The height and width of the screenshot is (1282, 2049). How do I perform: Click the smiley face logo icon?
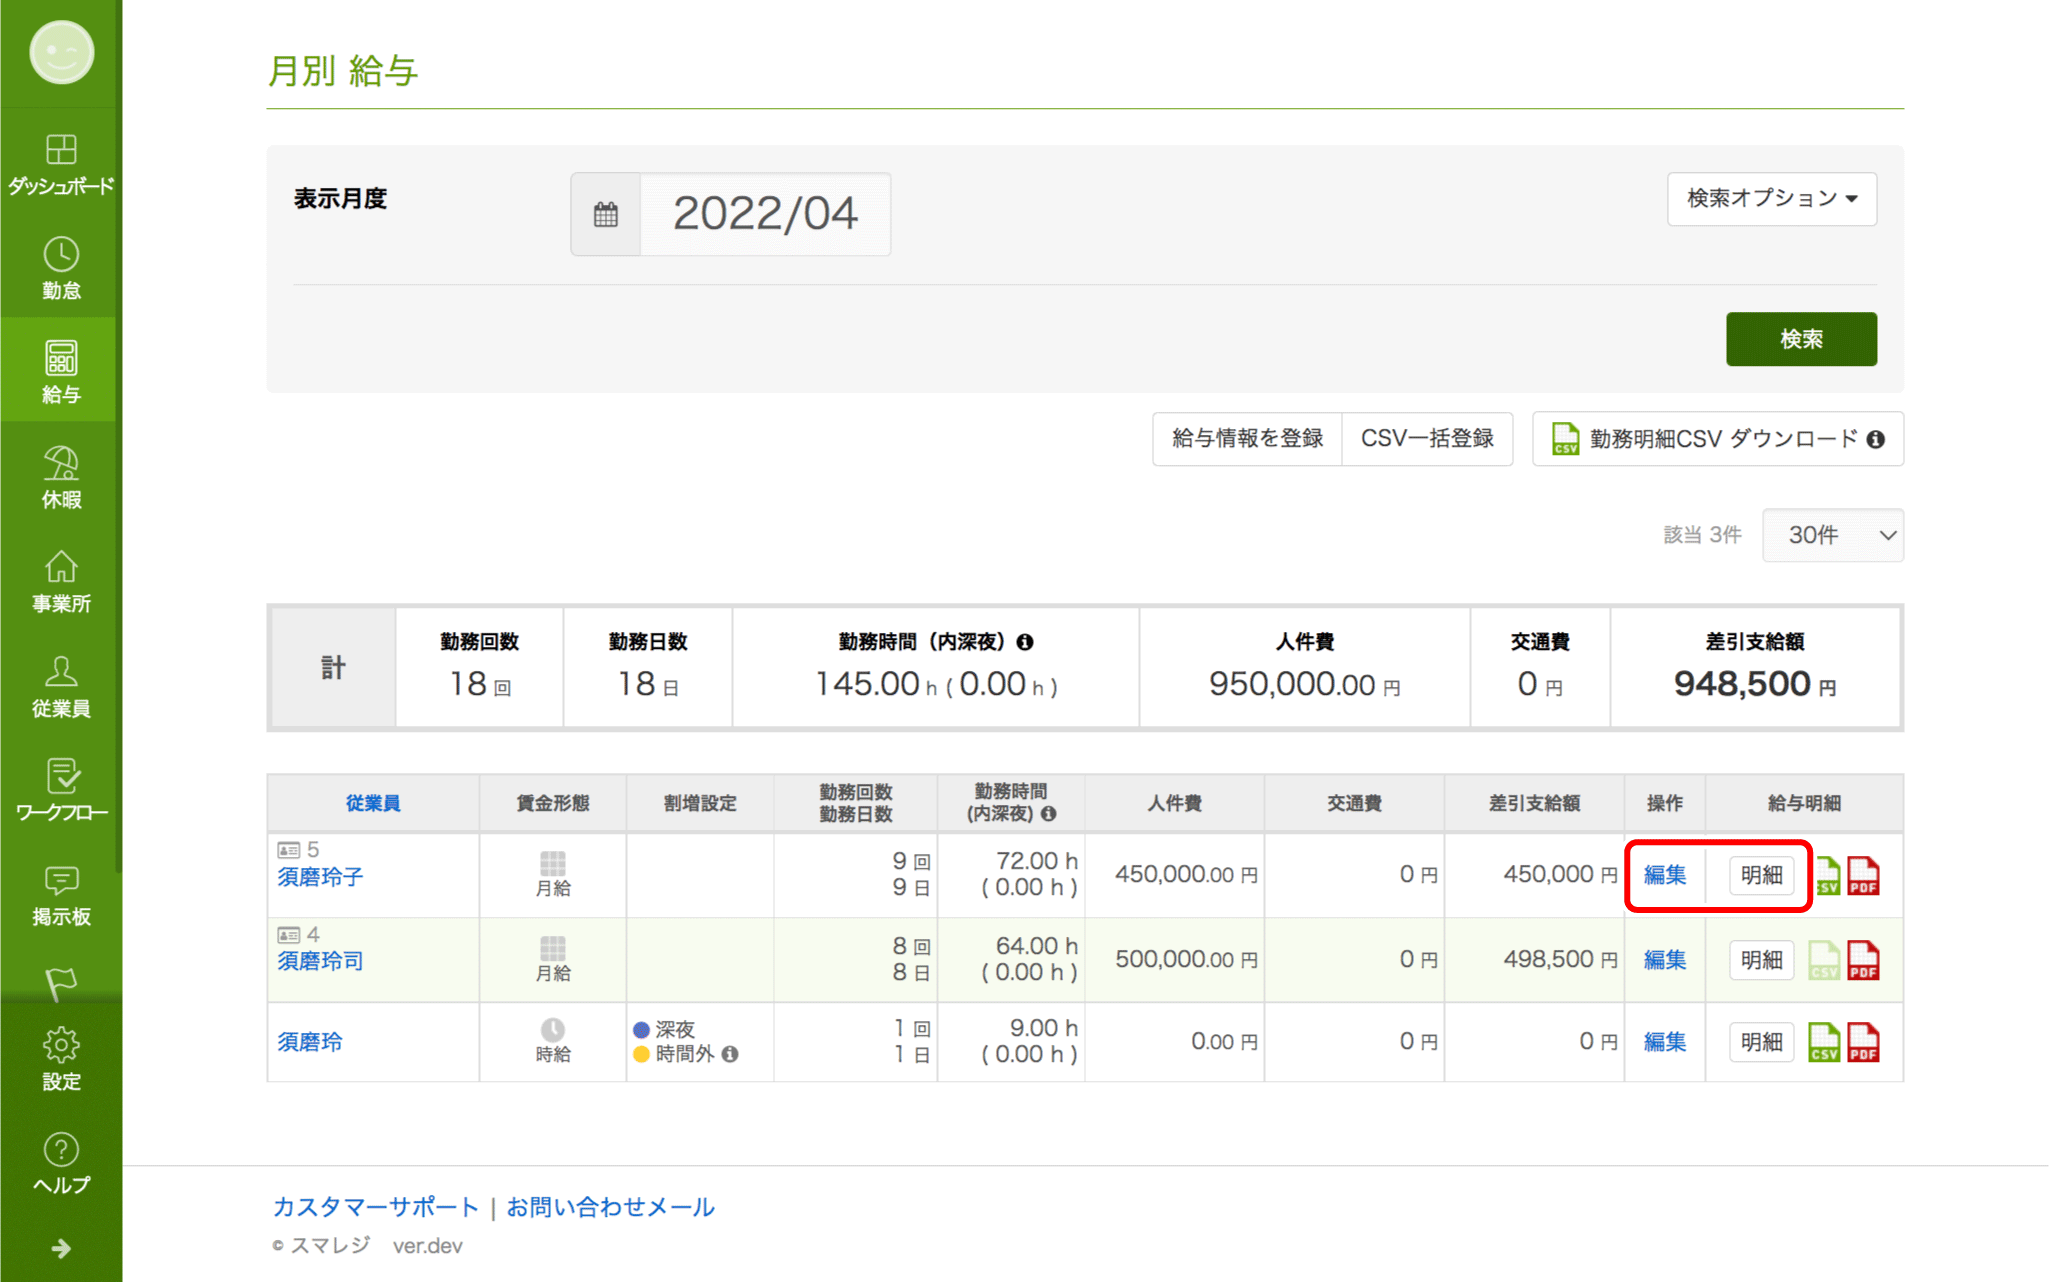61,52
